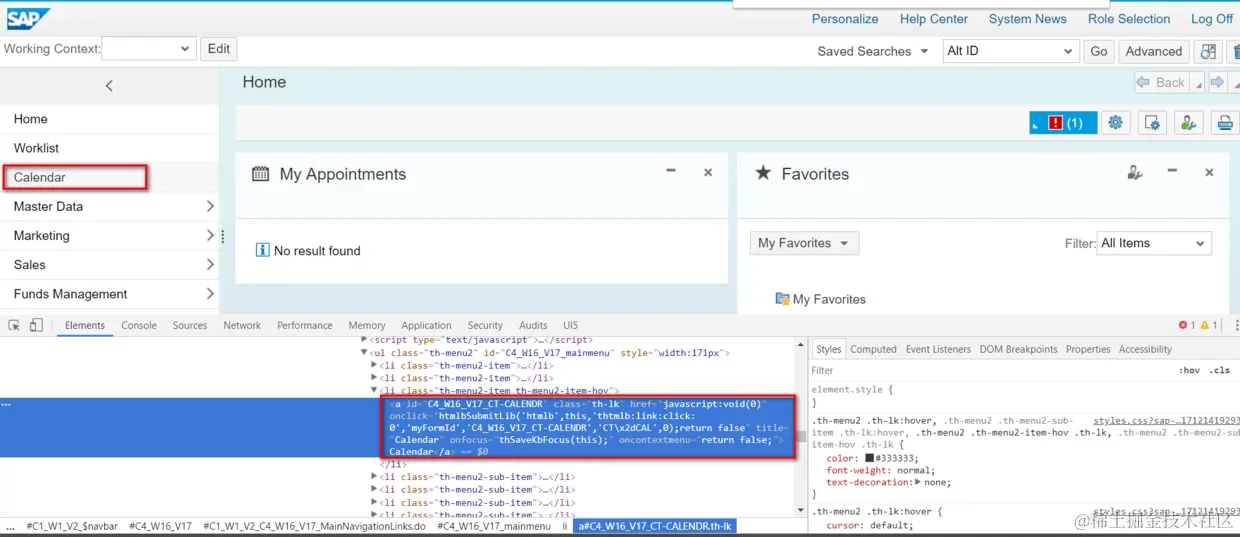Minimize the Favorites tile
The width and height of the screenshot is (1240, 537).
point(1172,171)
